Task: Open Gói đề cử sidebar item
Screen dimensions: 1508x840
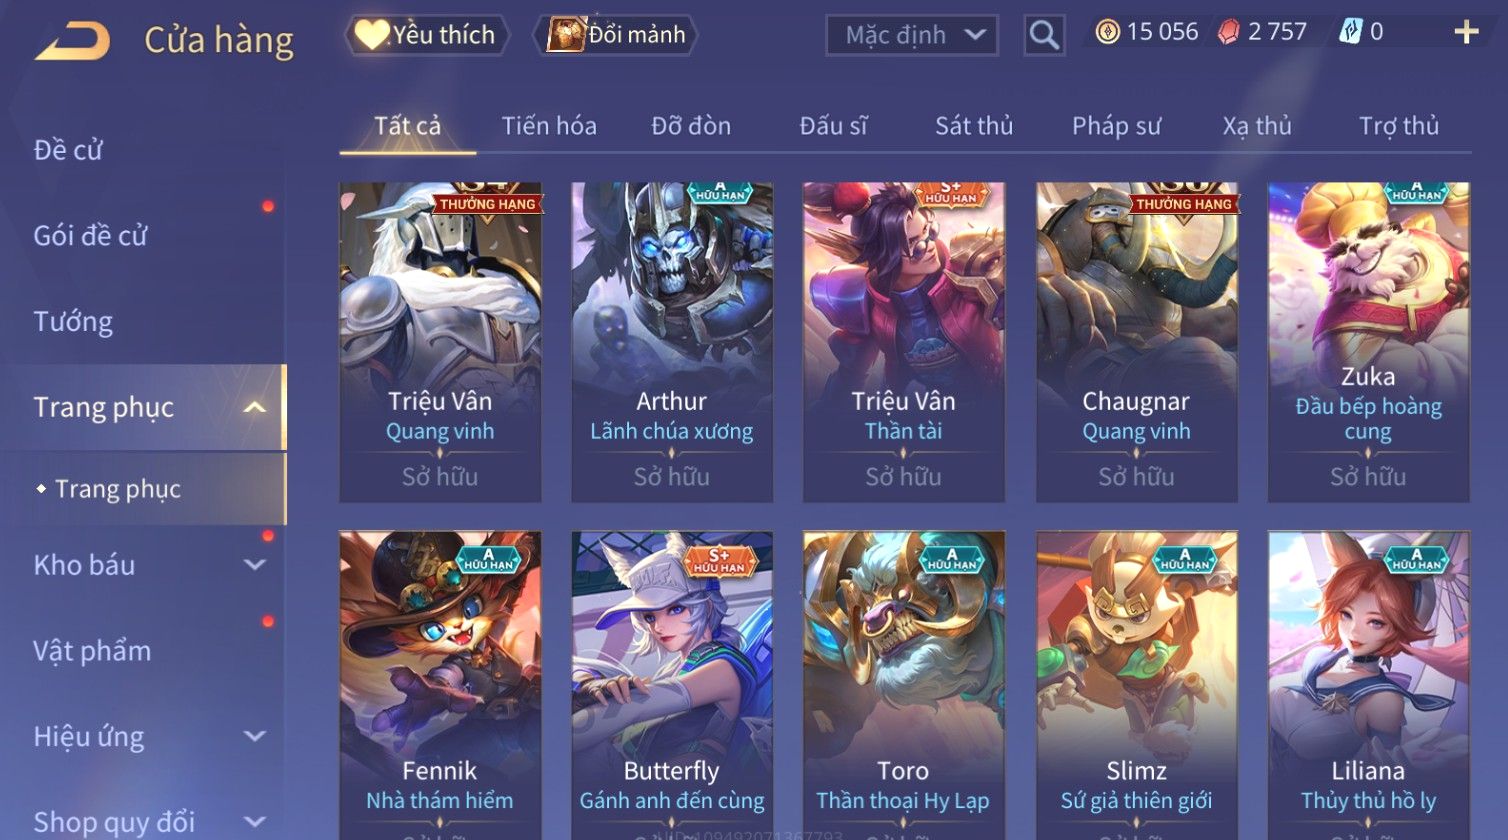Action: (x=90, y=236)
